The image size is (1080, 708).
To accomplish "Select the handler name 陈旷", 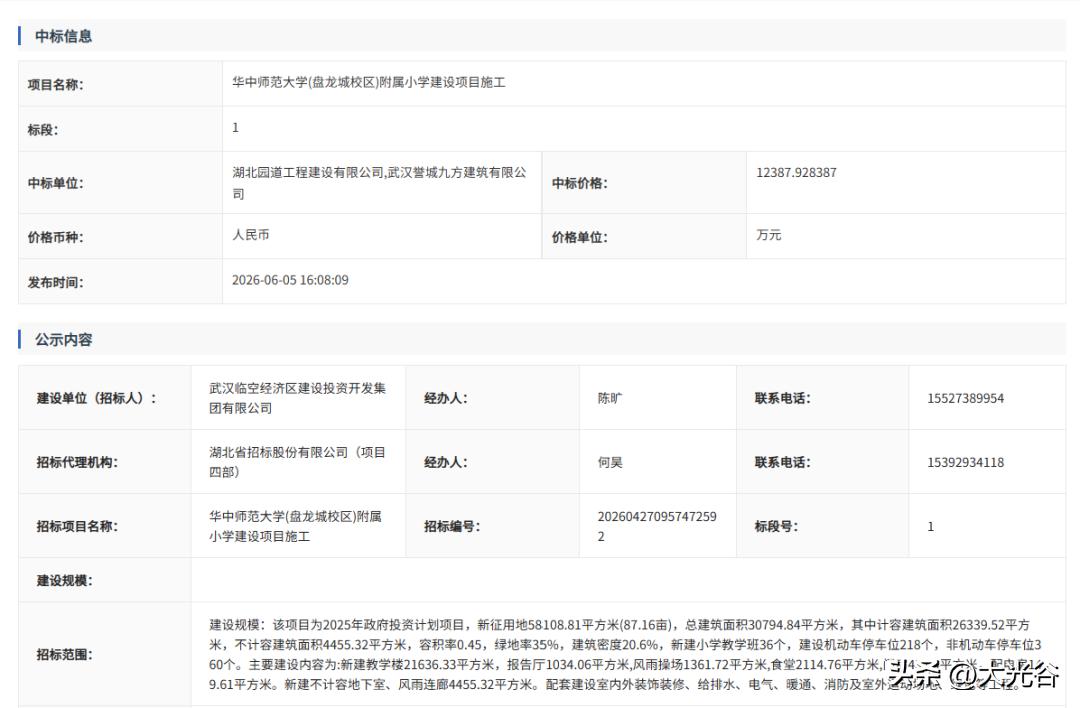I will click(x=610, y=398).
